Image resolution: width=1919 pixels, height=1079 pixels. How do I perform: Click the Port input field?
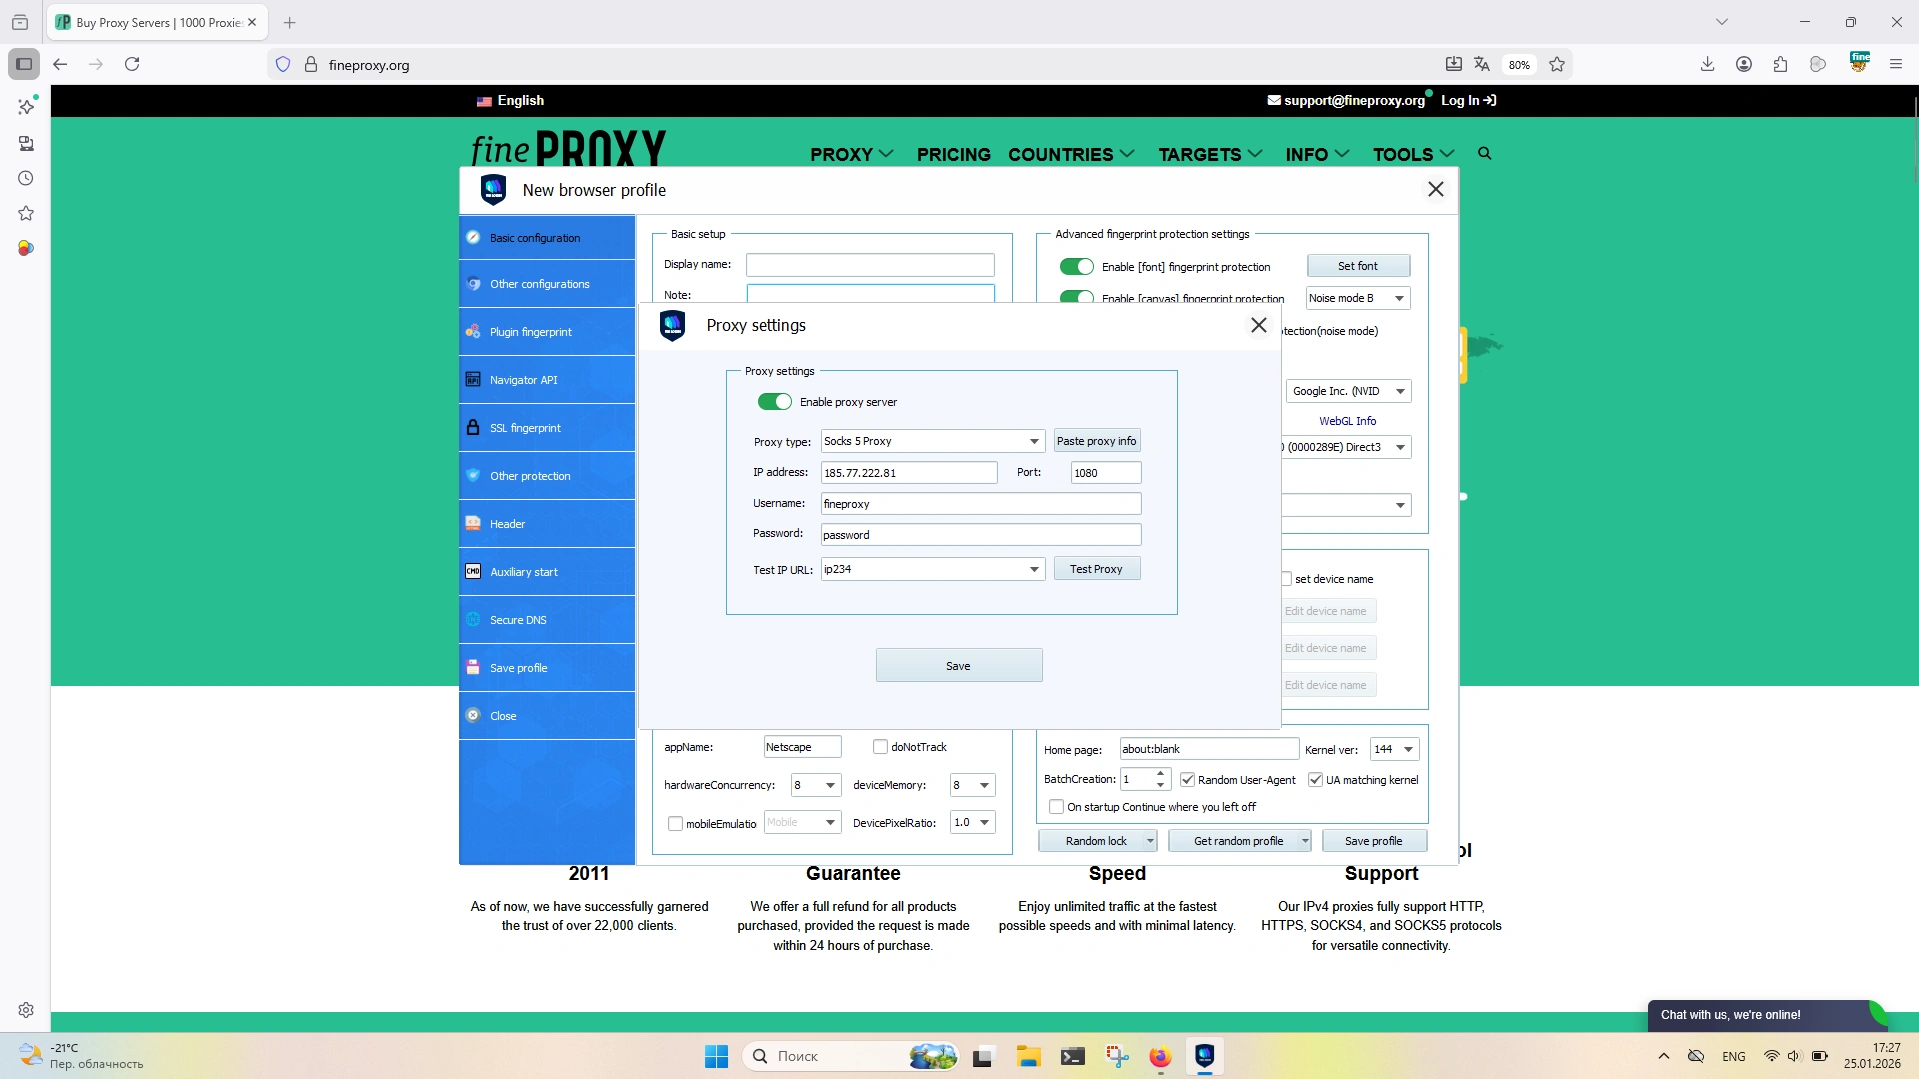click(1106, 473)
